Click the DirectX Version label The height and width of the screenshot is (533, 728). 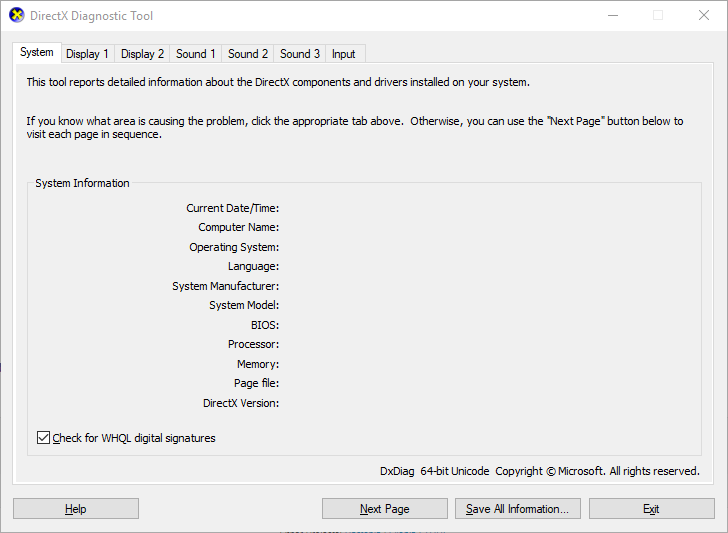click(x=241, y=403)
